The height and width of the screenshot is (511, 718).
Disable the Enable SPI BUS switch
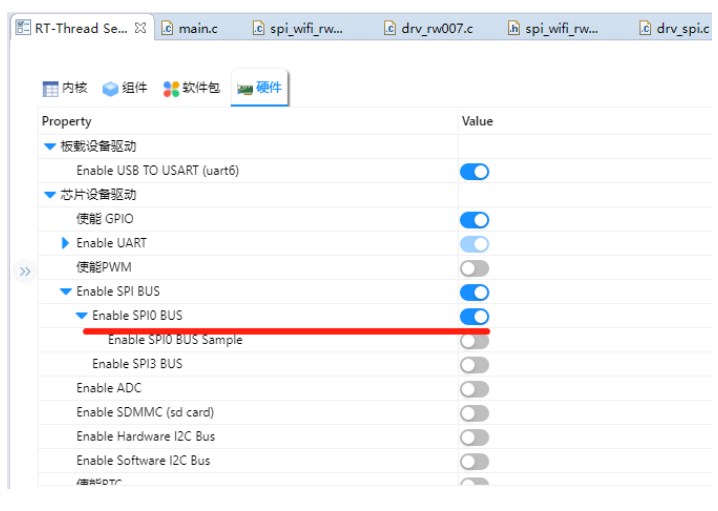point(474,293)
